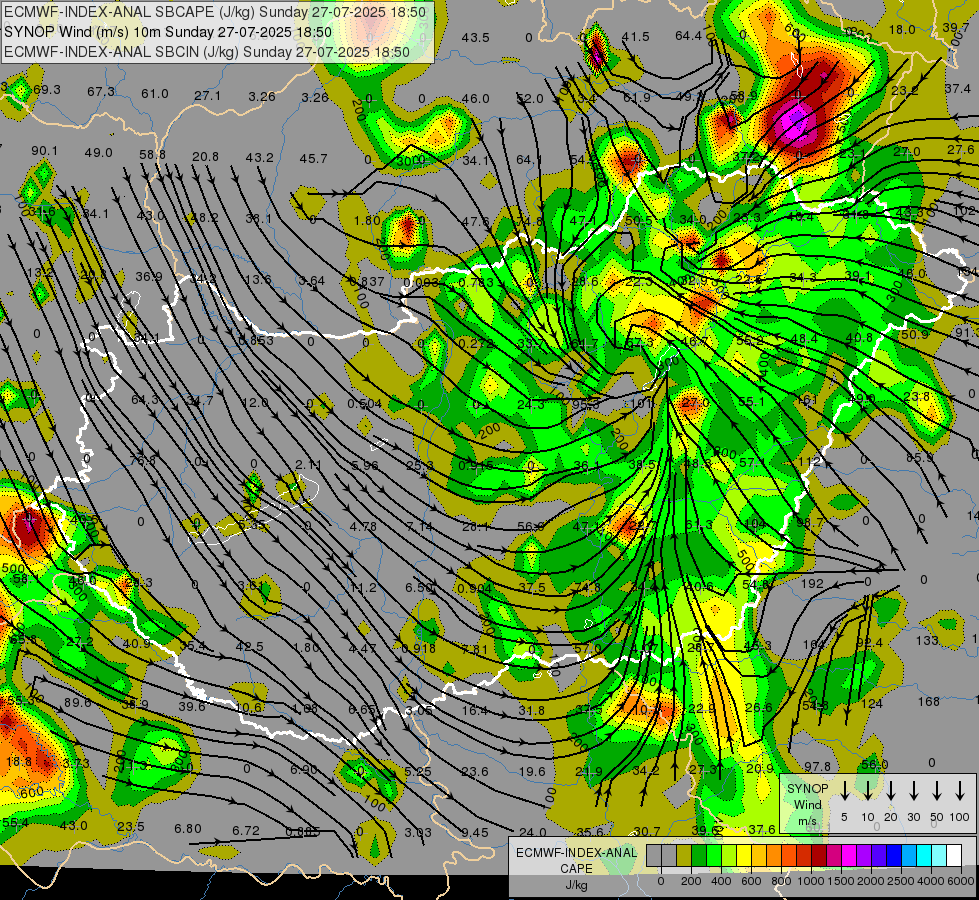The image size is (979, 900).
Task: Click the map value '192'
Action: point(812,583)
